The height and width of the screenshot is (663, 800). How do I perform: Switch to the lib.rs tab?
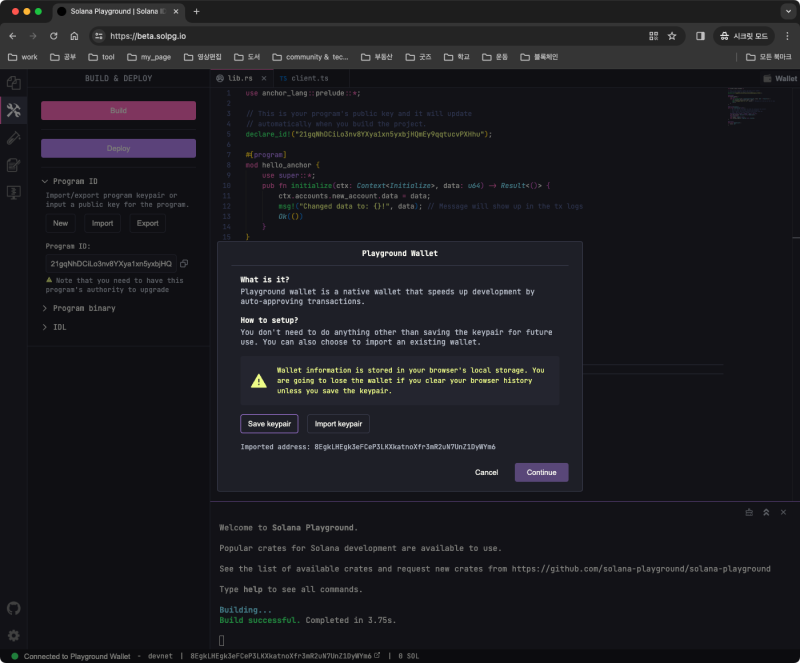coord(239,78)
